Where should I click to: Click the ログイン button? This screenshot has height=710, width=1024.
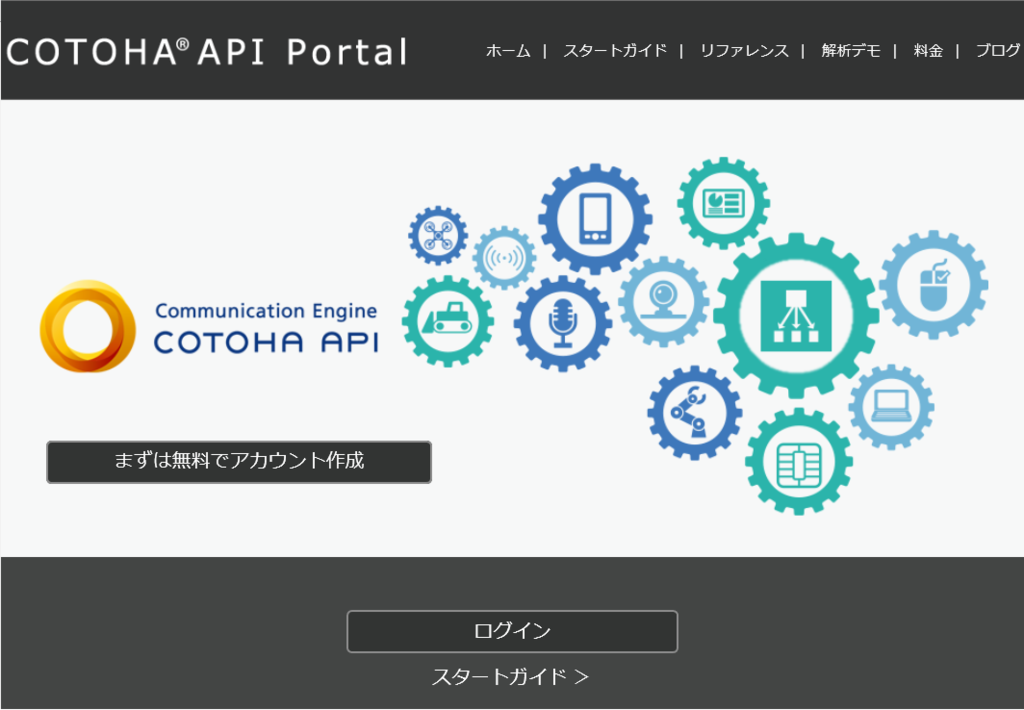click(x=512, y=631)
